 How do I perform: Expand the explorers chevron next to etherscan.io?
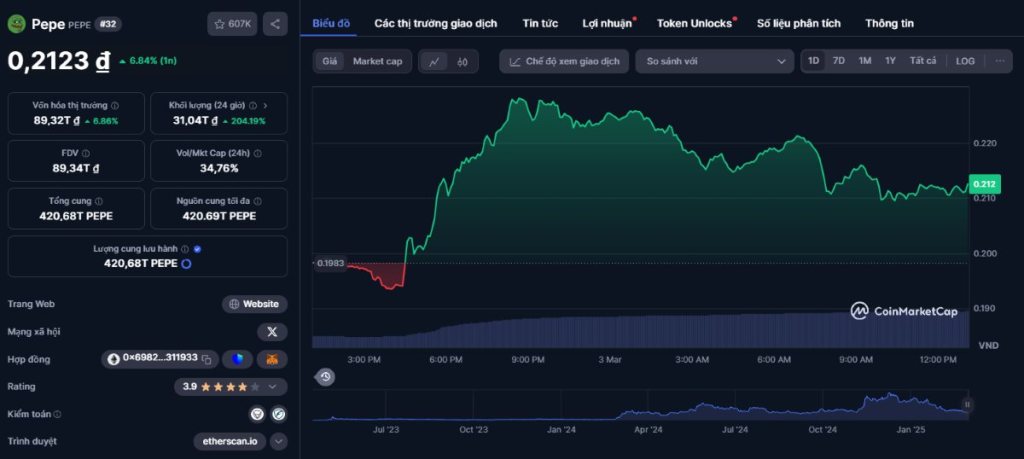[279, 441]
